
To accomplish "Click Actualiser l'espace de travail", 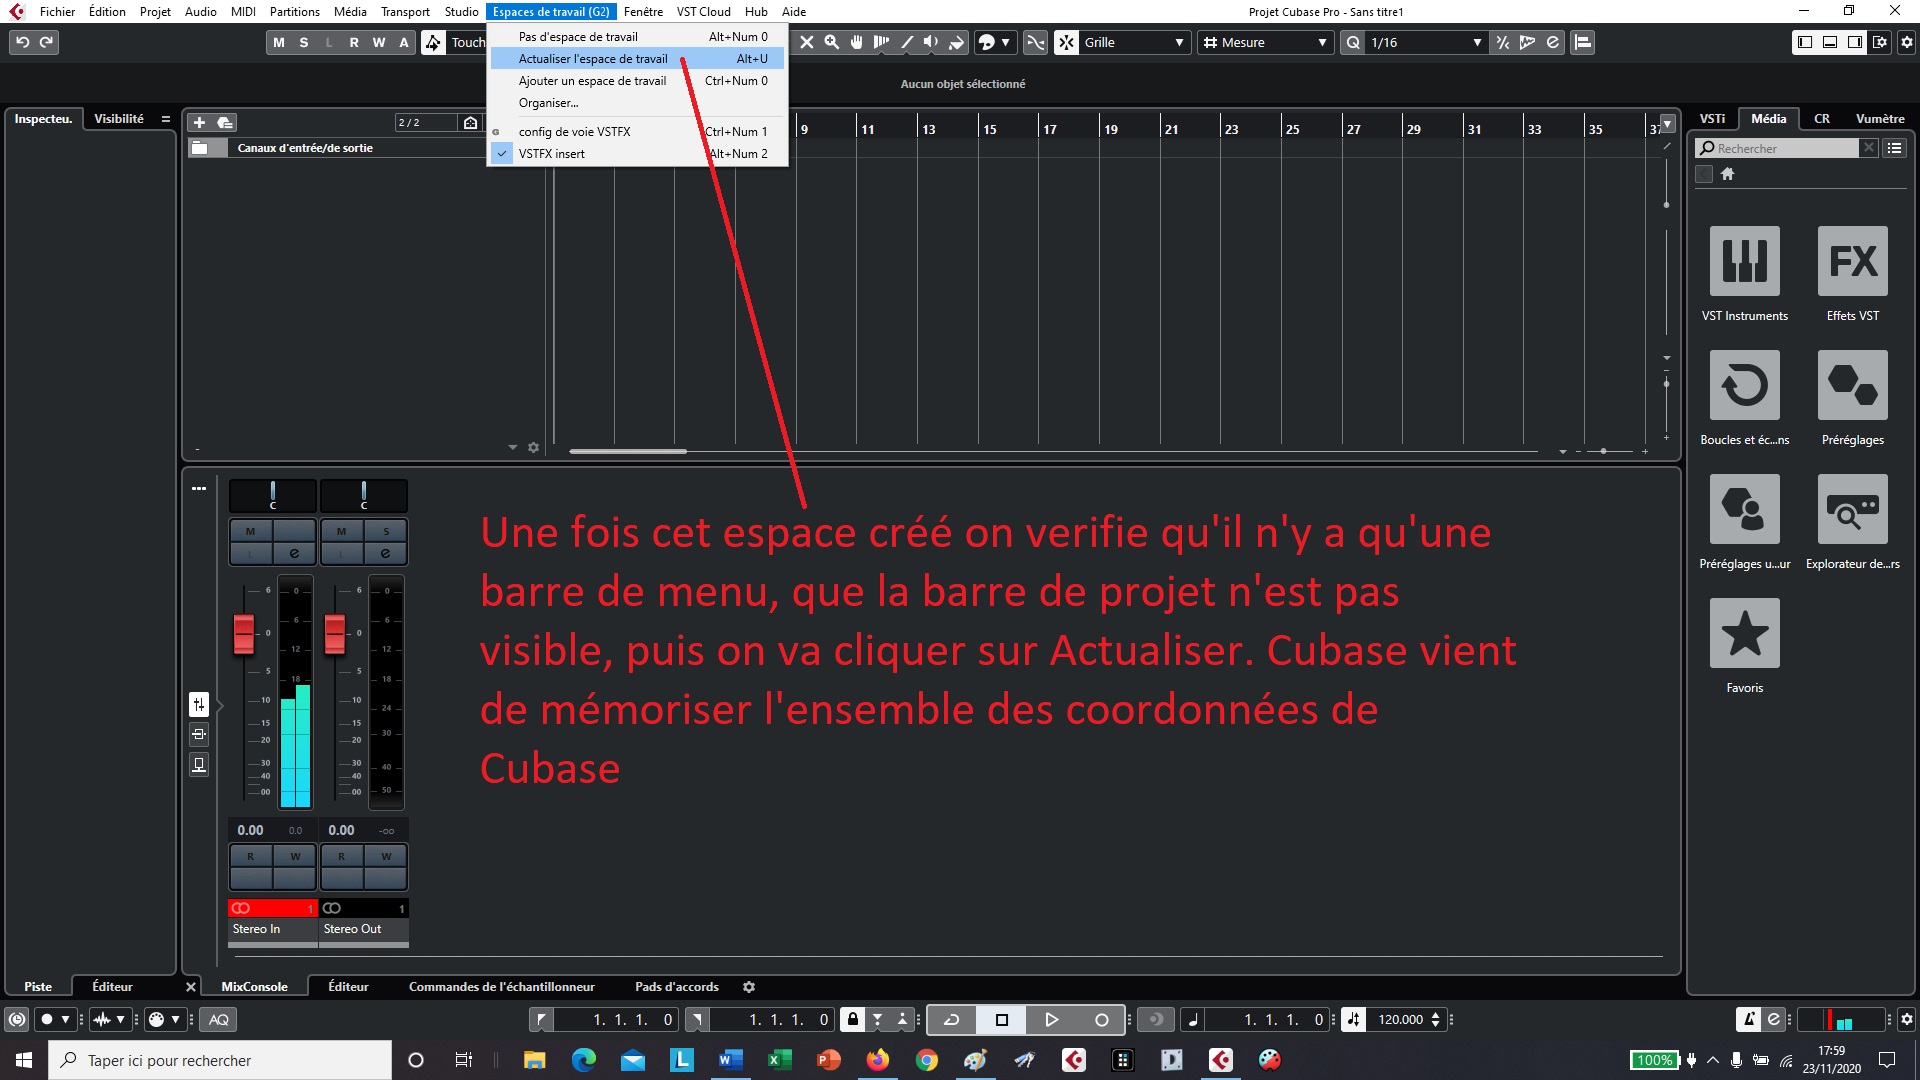I will point(592,58).
